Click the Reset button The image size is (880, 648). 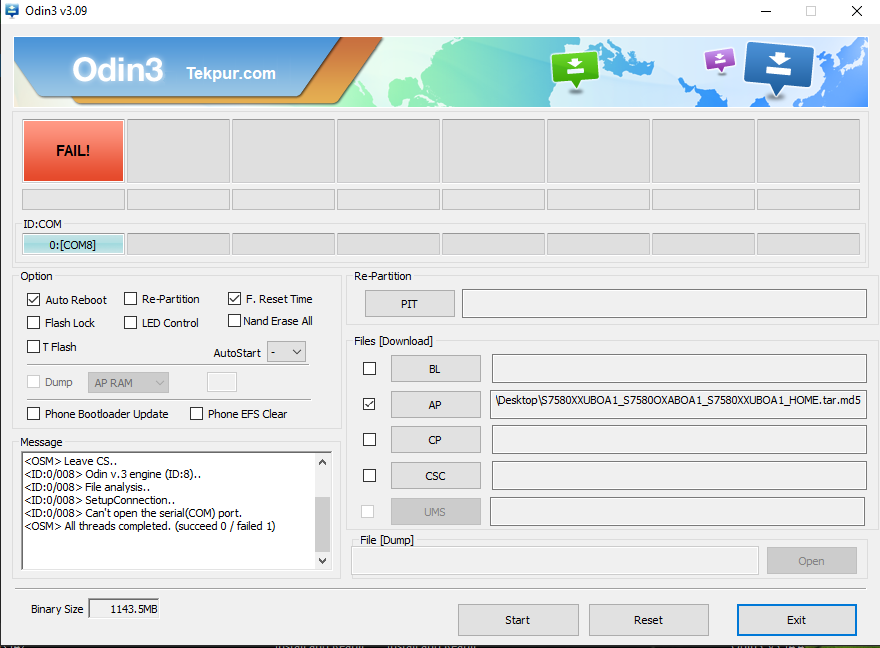tap(649, 620)
